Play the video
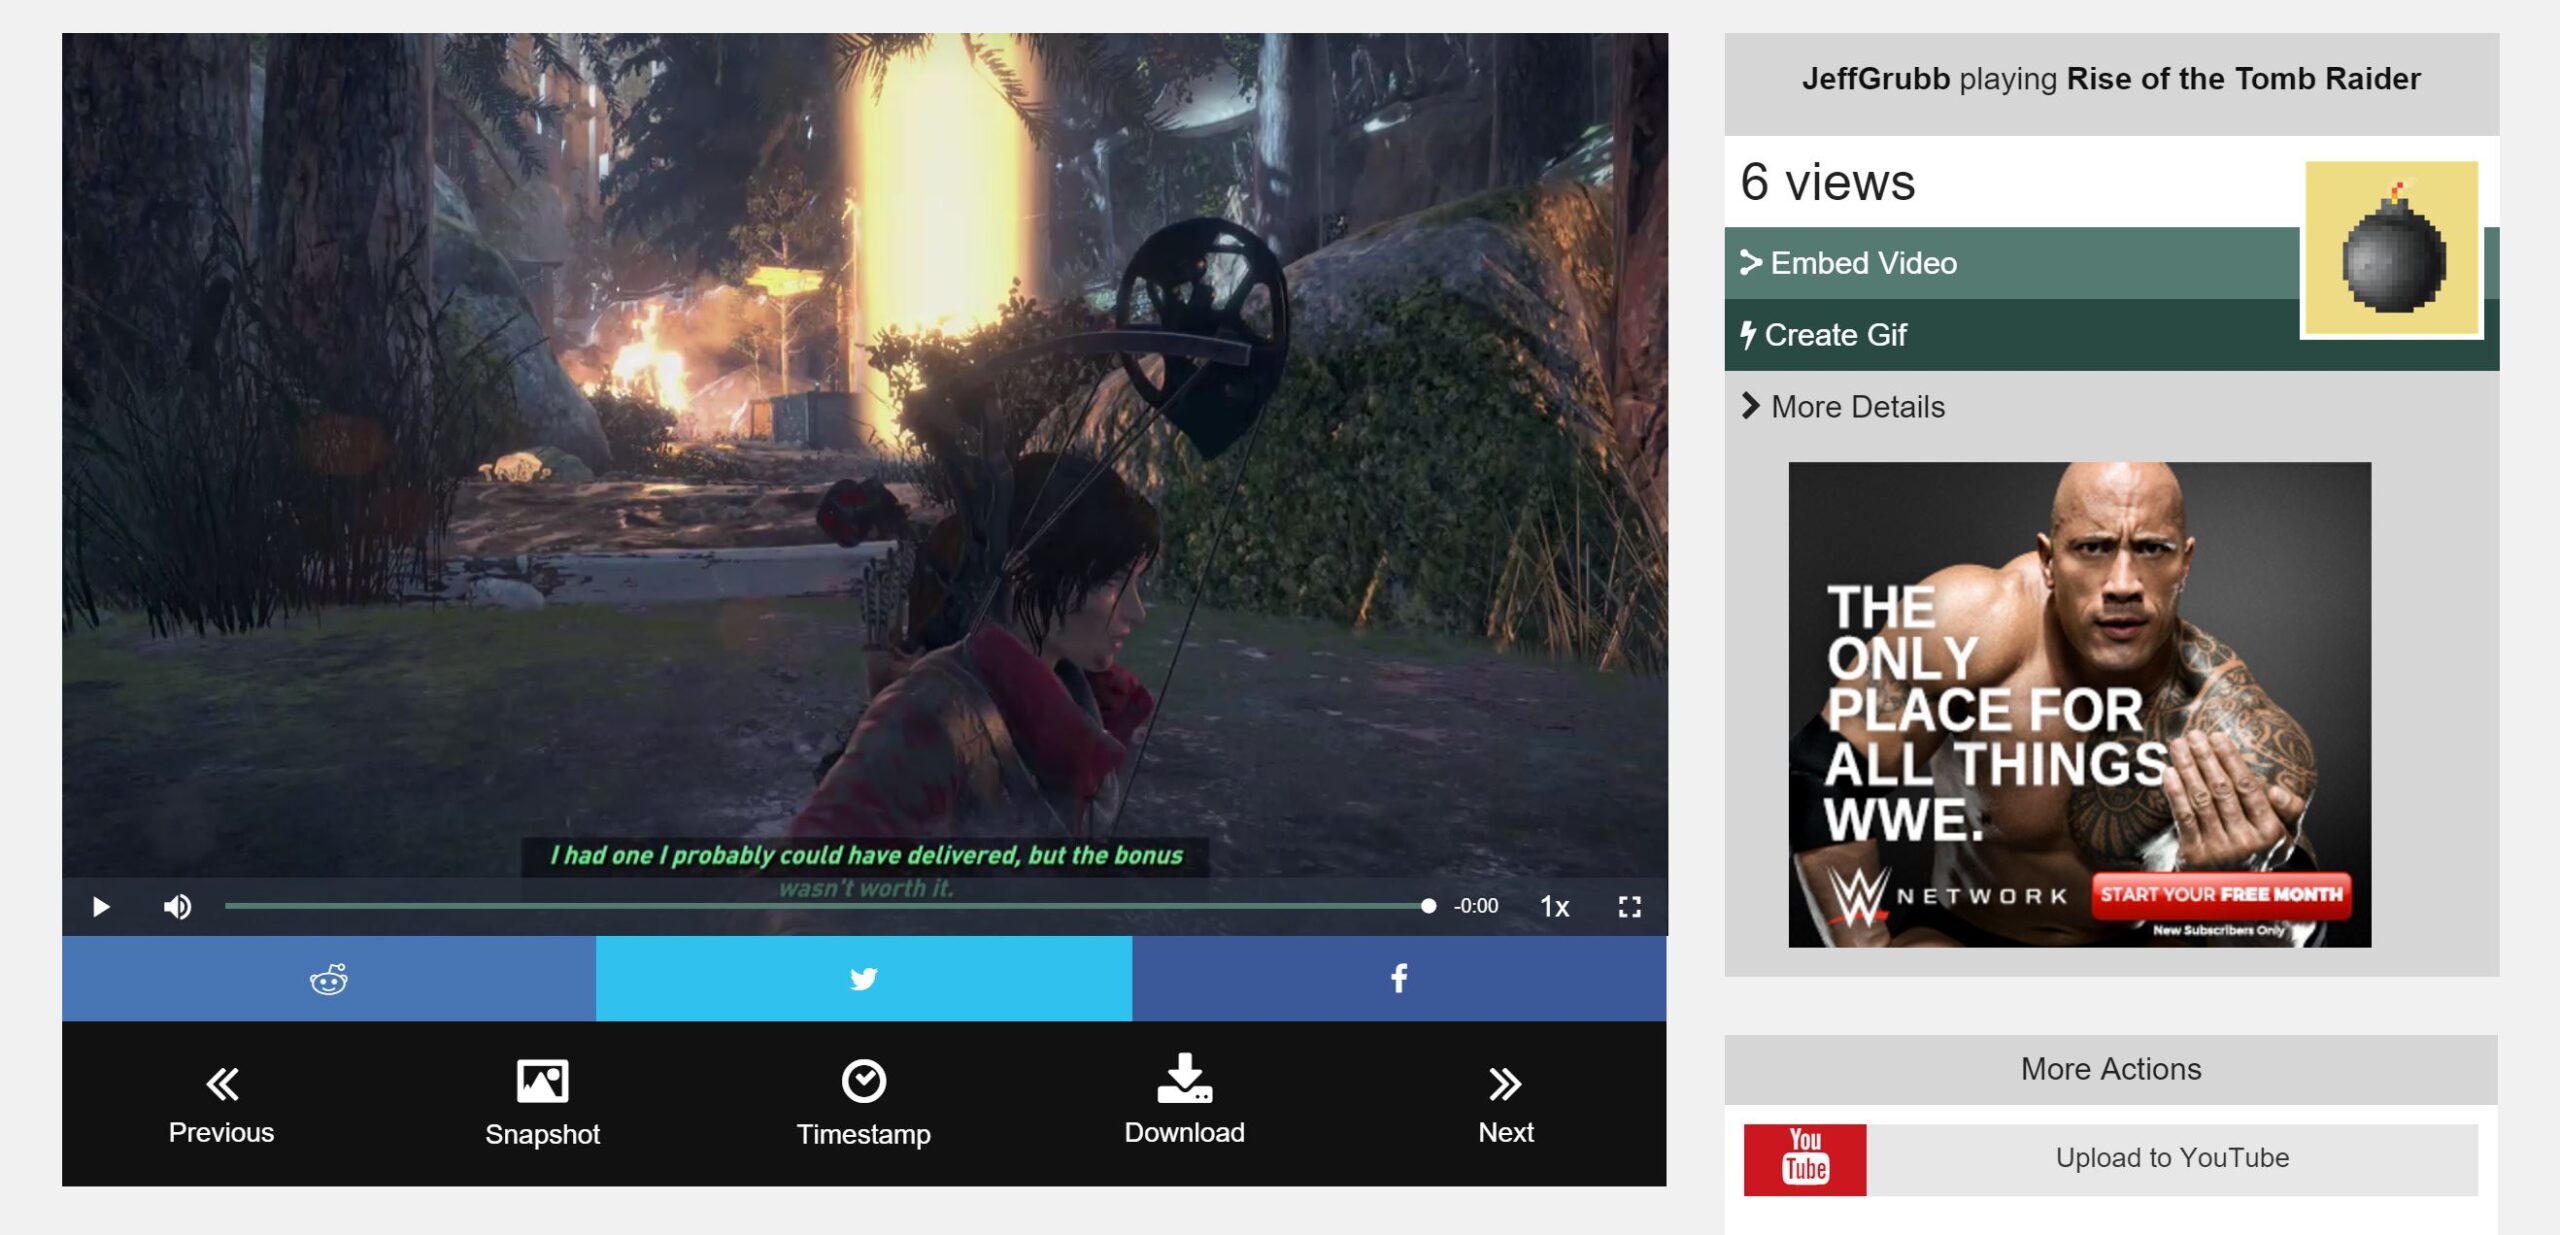Viewport: 2560px width, 1235px height. coord(101,906)
